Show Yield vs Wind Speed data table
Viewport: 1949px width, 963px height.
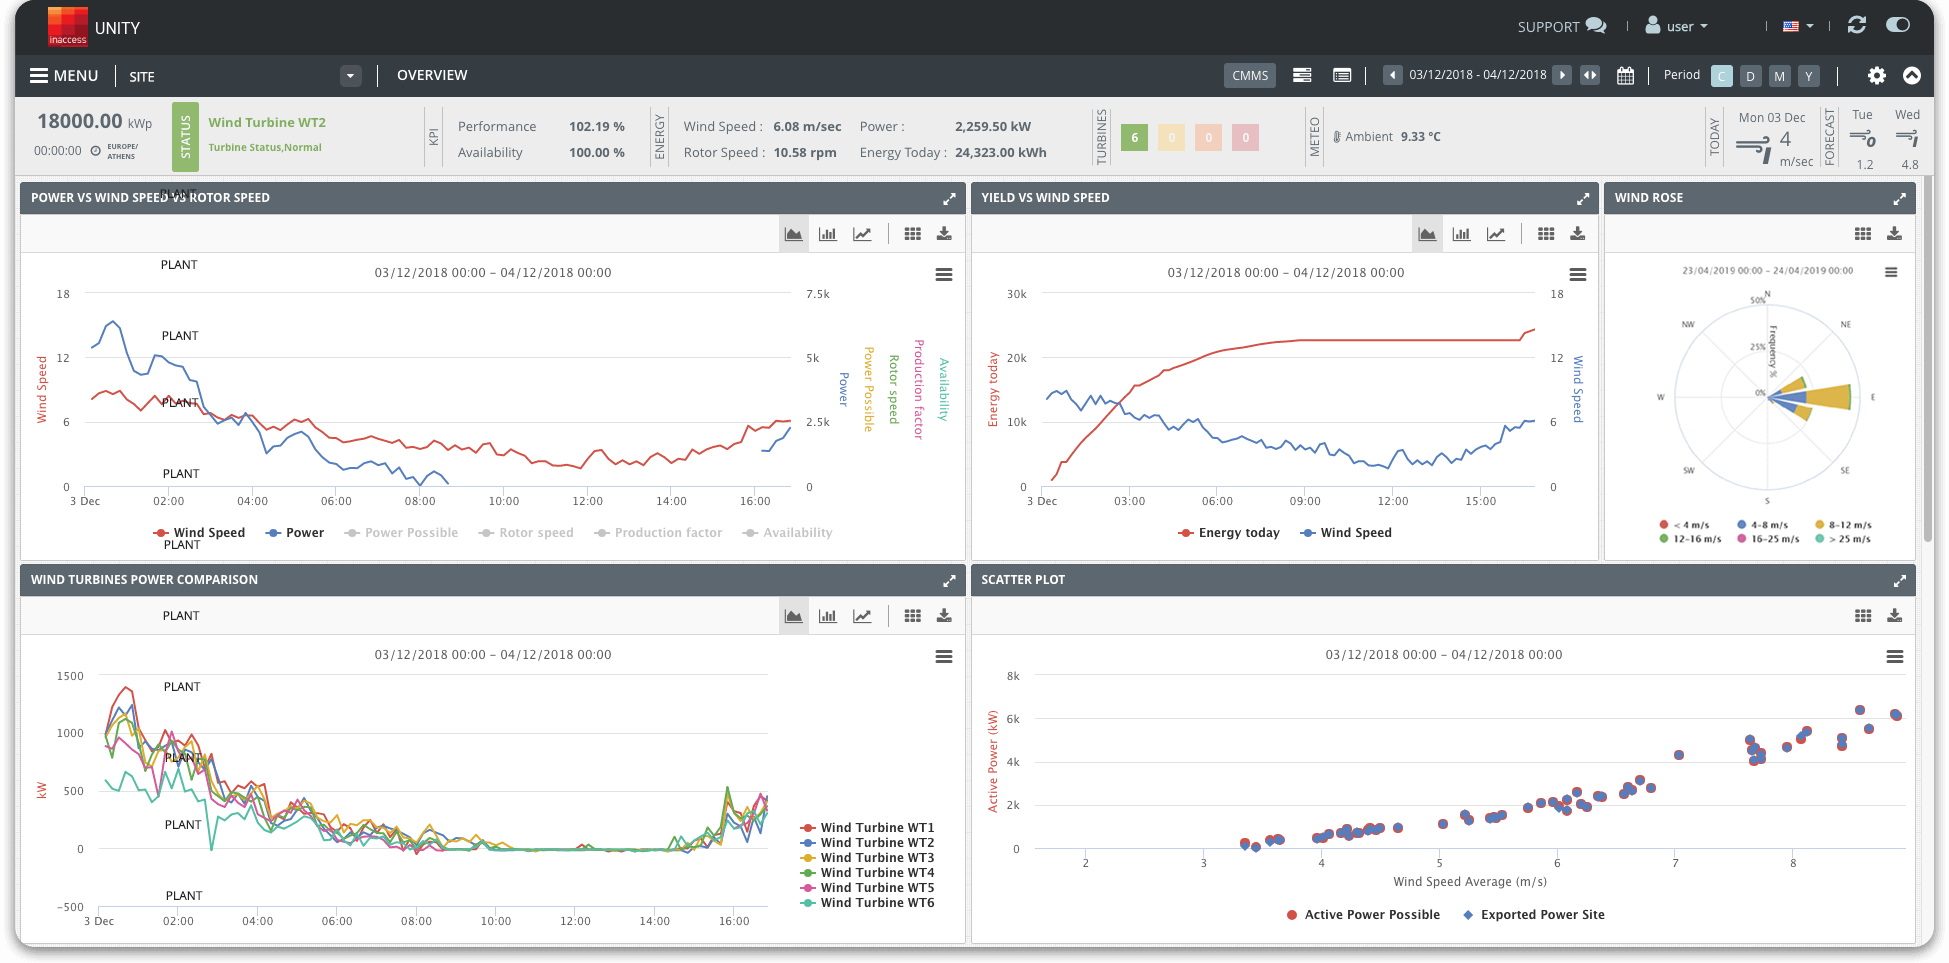(x=1546, y=234)
